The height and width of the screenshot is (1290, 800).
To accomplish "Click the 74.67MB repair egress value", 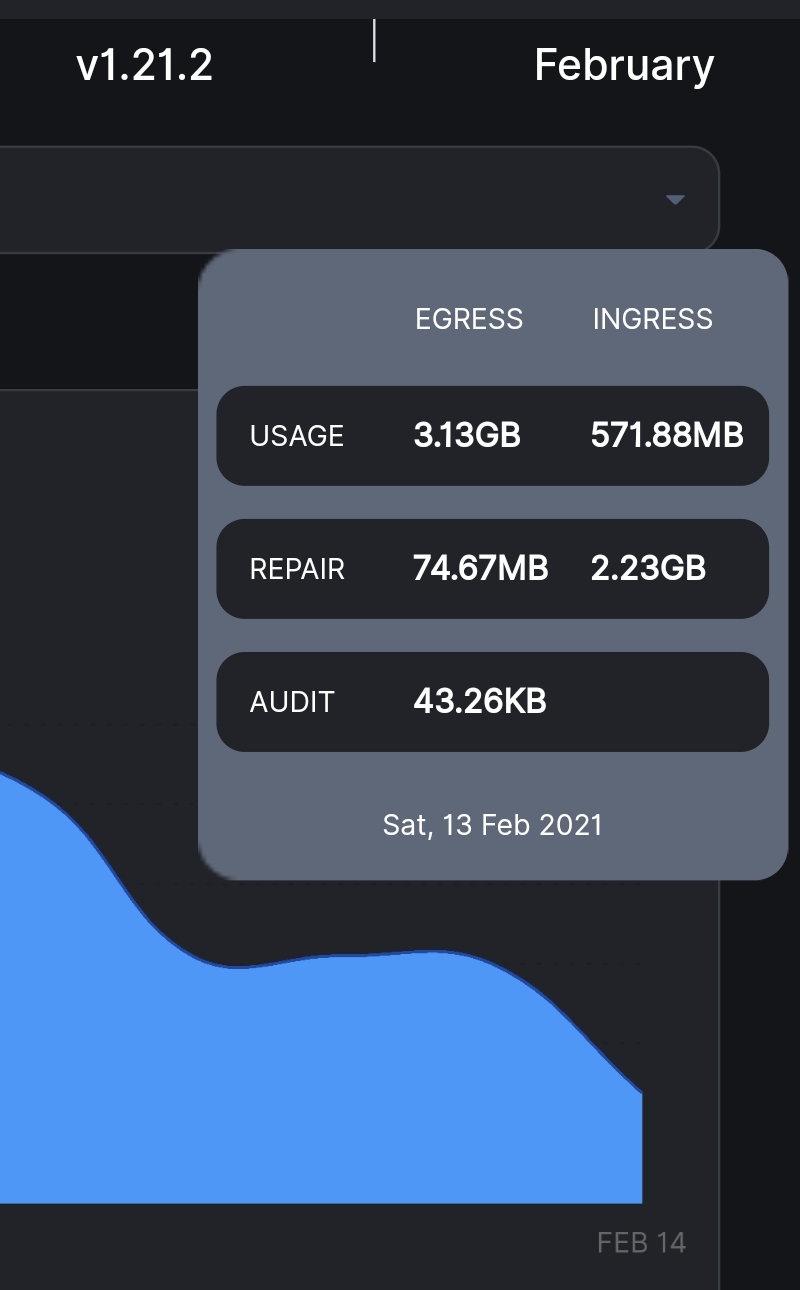I will point(480,569).
